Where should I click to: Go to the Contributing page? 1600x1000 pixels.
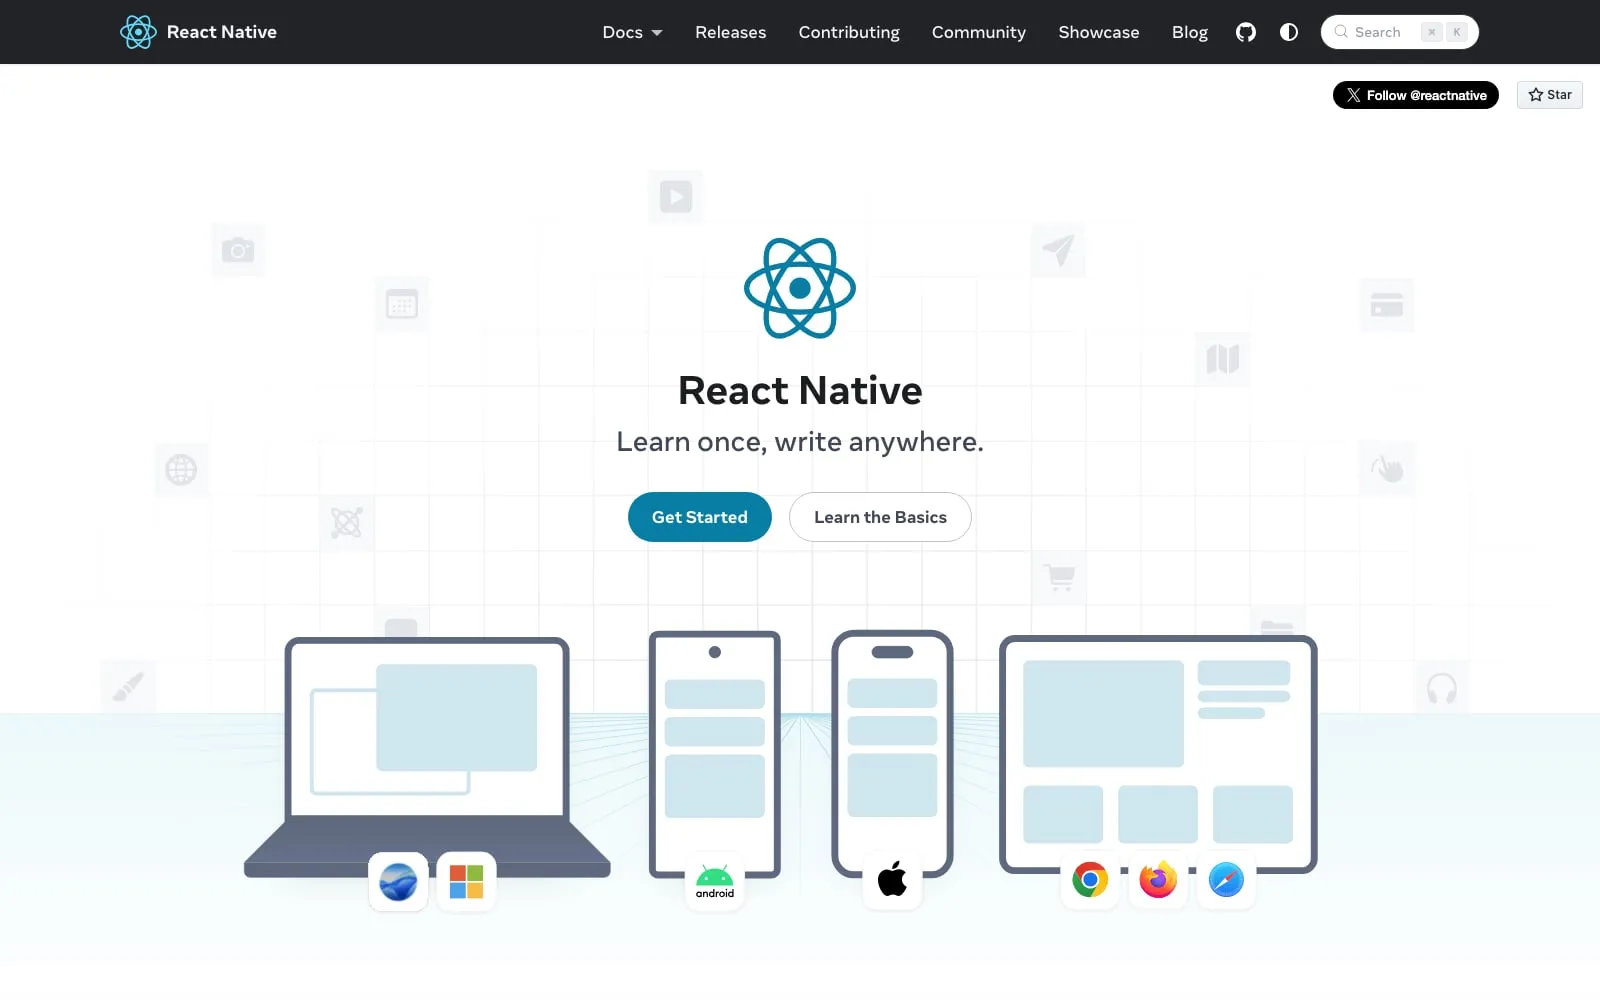[x=849, y=32]
